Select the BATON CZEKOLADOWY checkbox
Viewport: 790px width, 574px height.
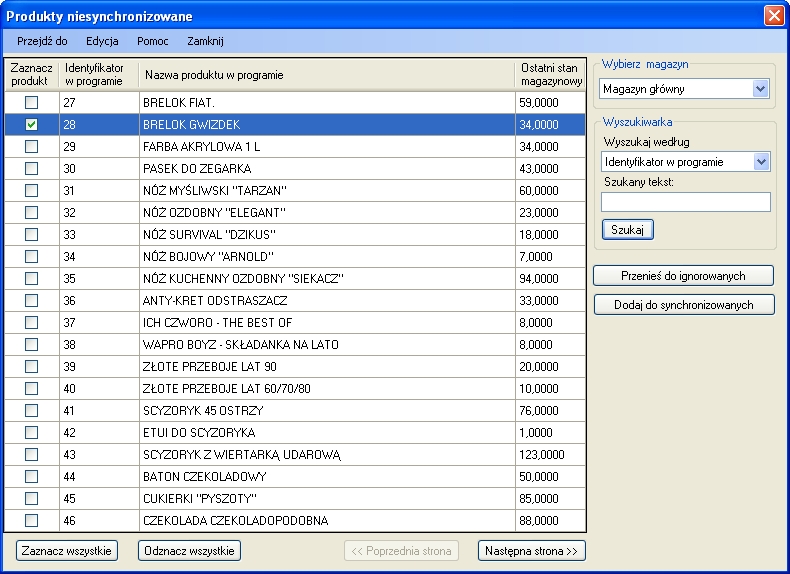tap(31, 477)
